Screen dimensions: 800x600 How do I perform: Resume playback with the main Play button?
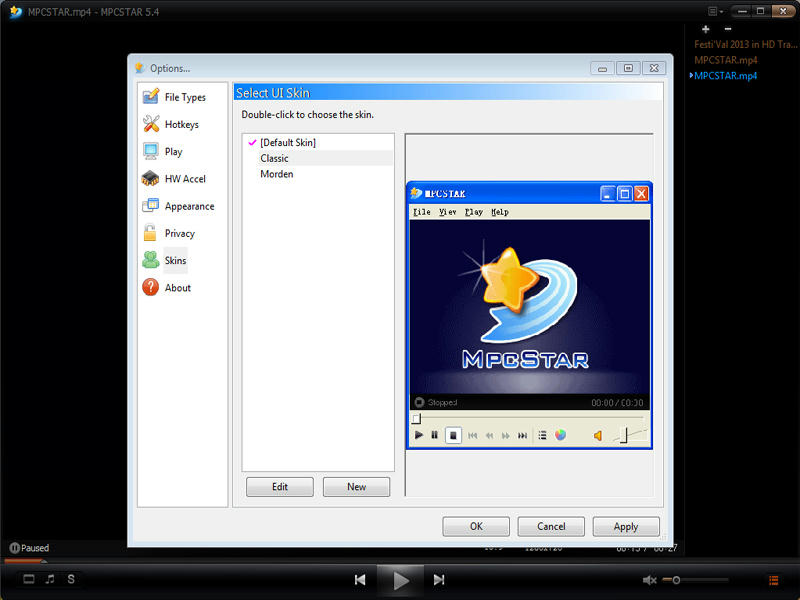pyautogui.click(x=401, y=580)
